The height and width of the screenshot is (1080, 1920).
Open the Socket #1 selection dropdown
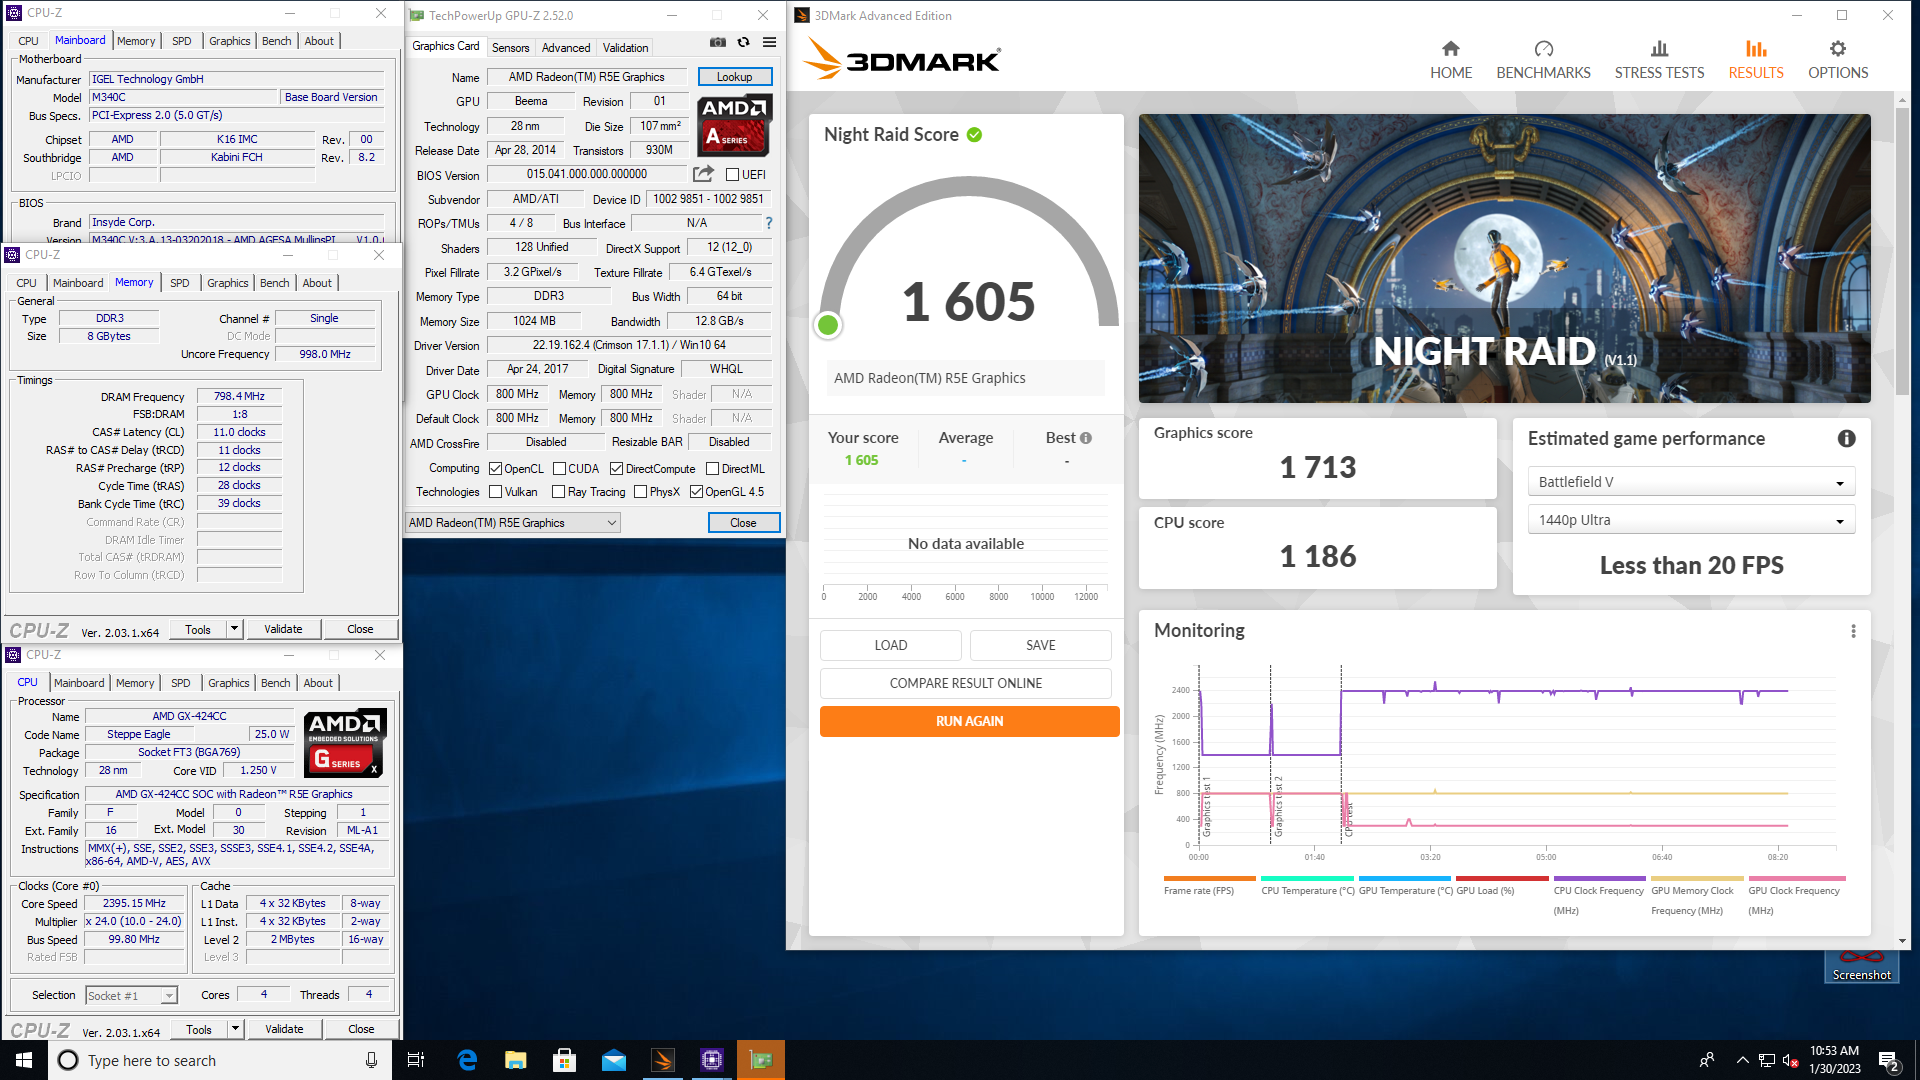131,996
